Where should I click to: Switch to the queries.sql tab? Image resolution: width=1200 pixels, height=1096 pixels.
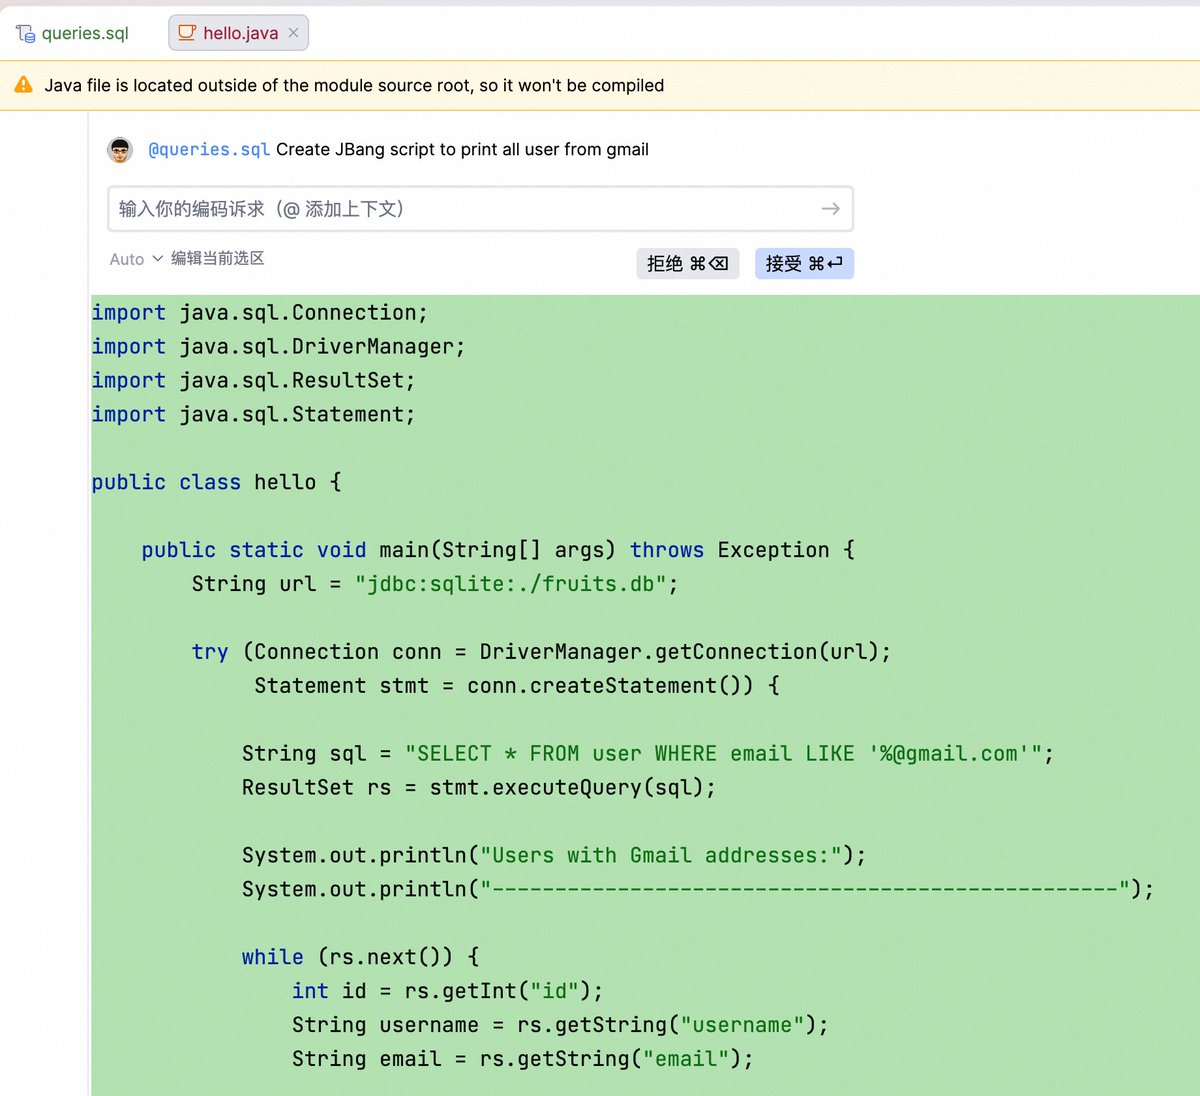click(x=73, y=33)
